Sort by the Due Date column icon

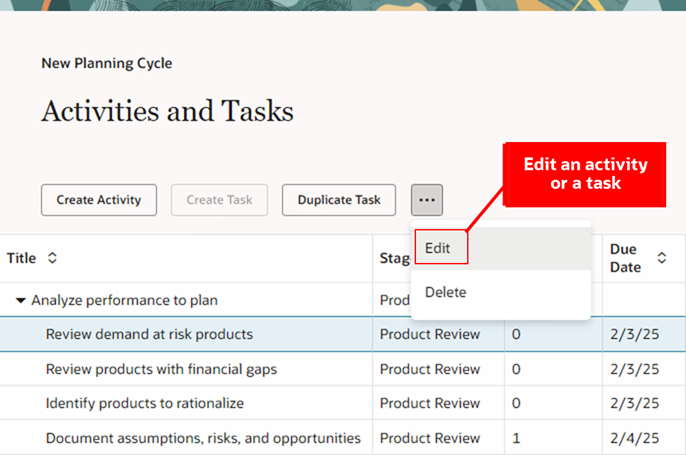coord(661,258)
